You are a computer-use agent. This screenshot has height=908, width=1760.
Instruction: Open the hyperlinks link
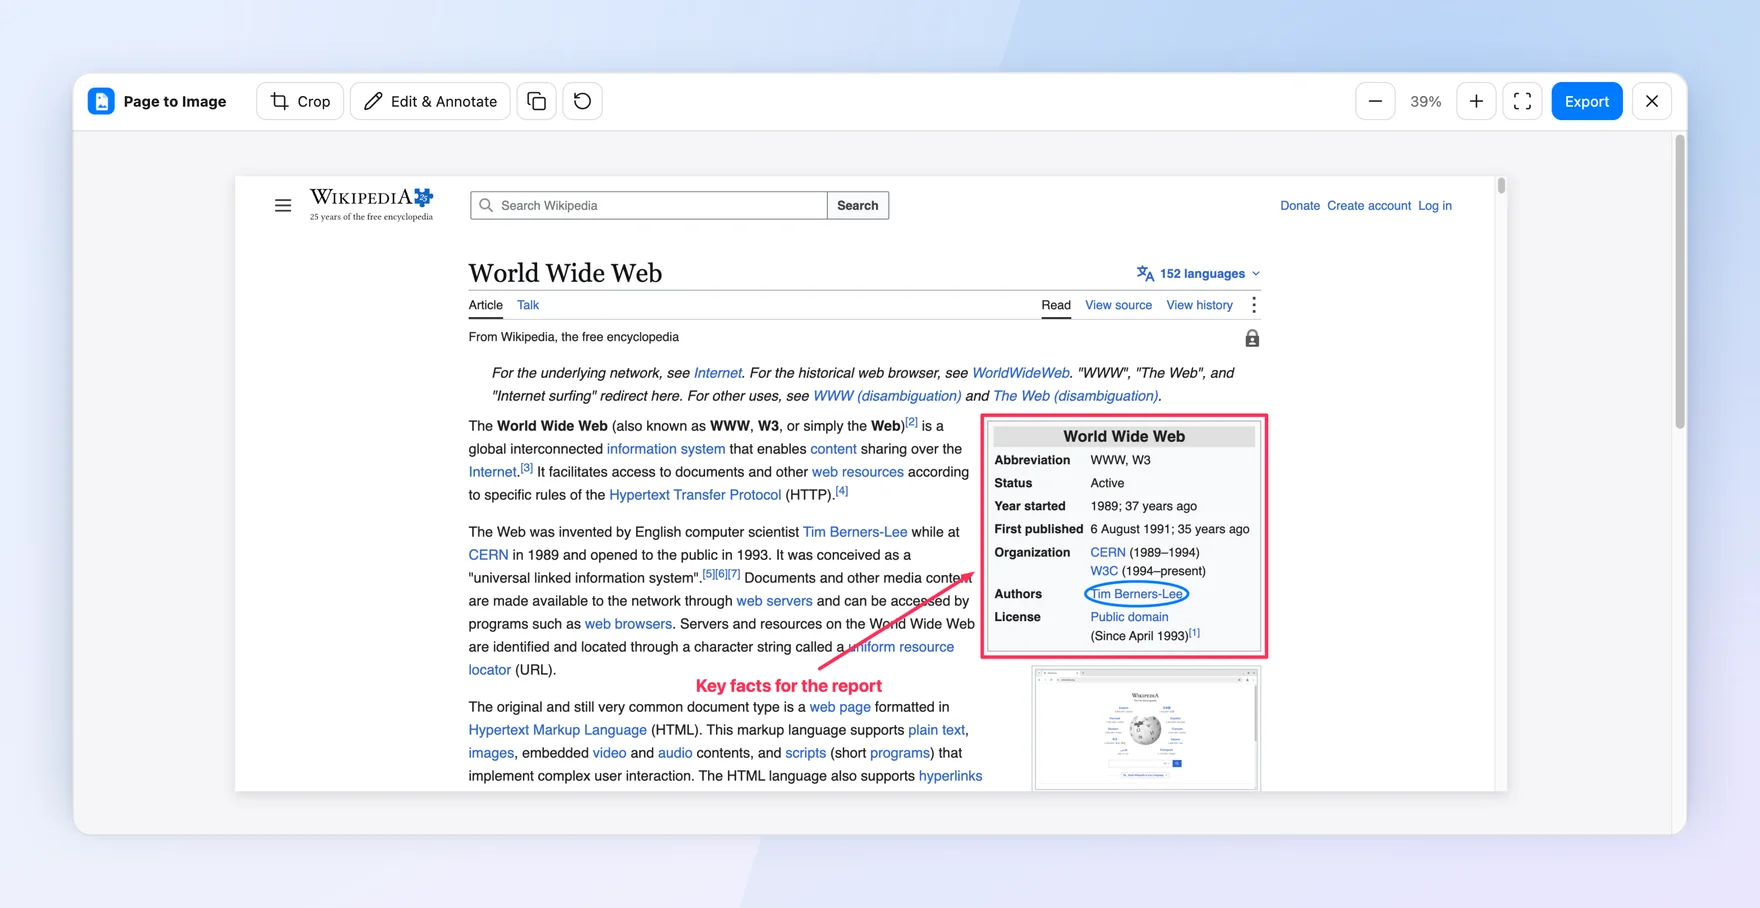[950, 776]
